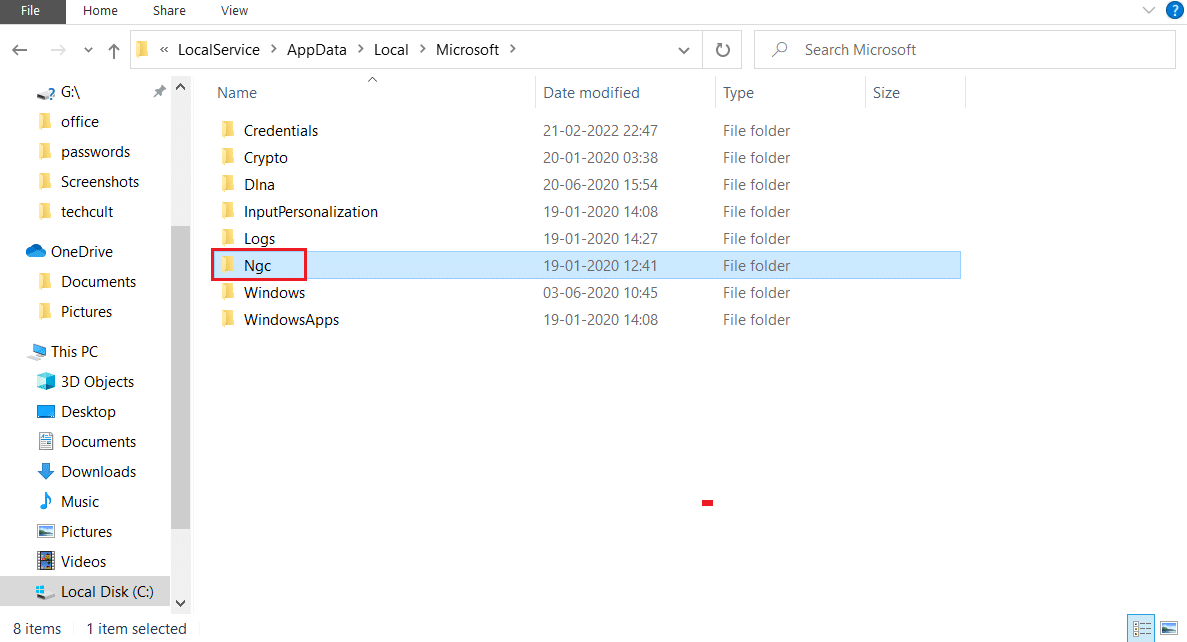Go forward with the right arrow
The image size is (1187, 642).
(x=58, y=50)
